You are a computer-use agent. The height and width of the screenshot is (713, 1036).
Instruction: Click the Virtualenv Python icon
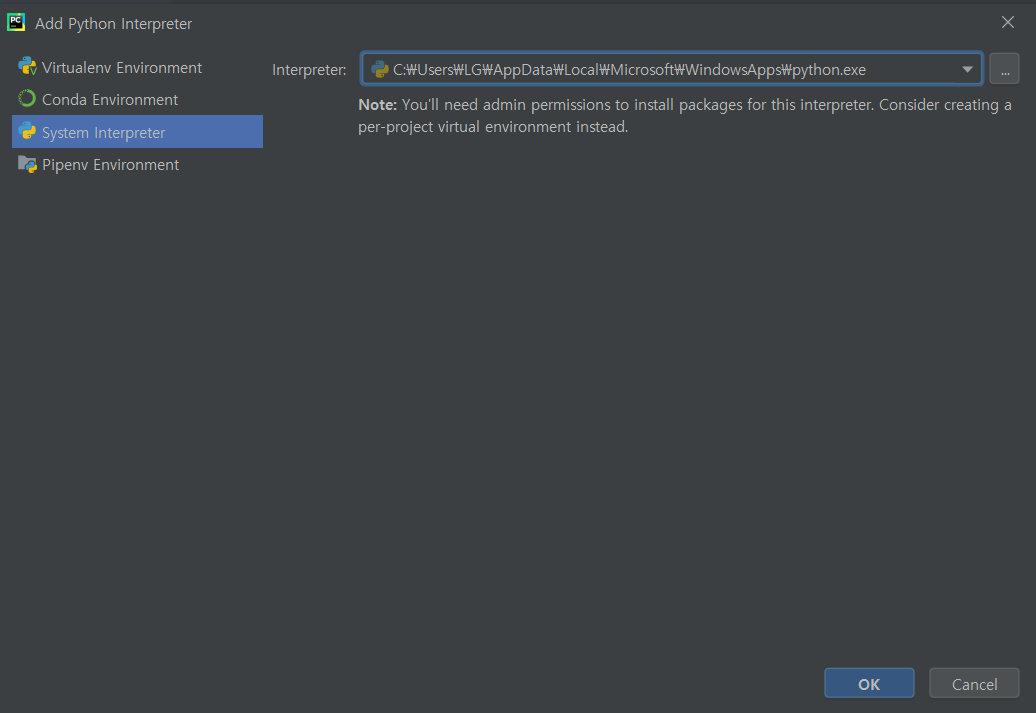(27, 67)
